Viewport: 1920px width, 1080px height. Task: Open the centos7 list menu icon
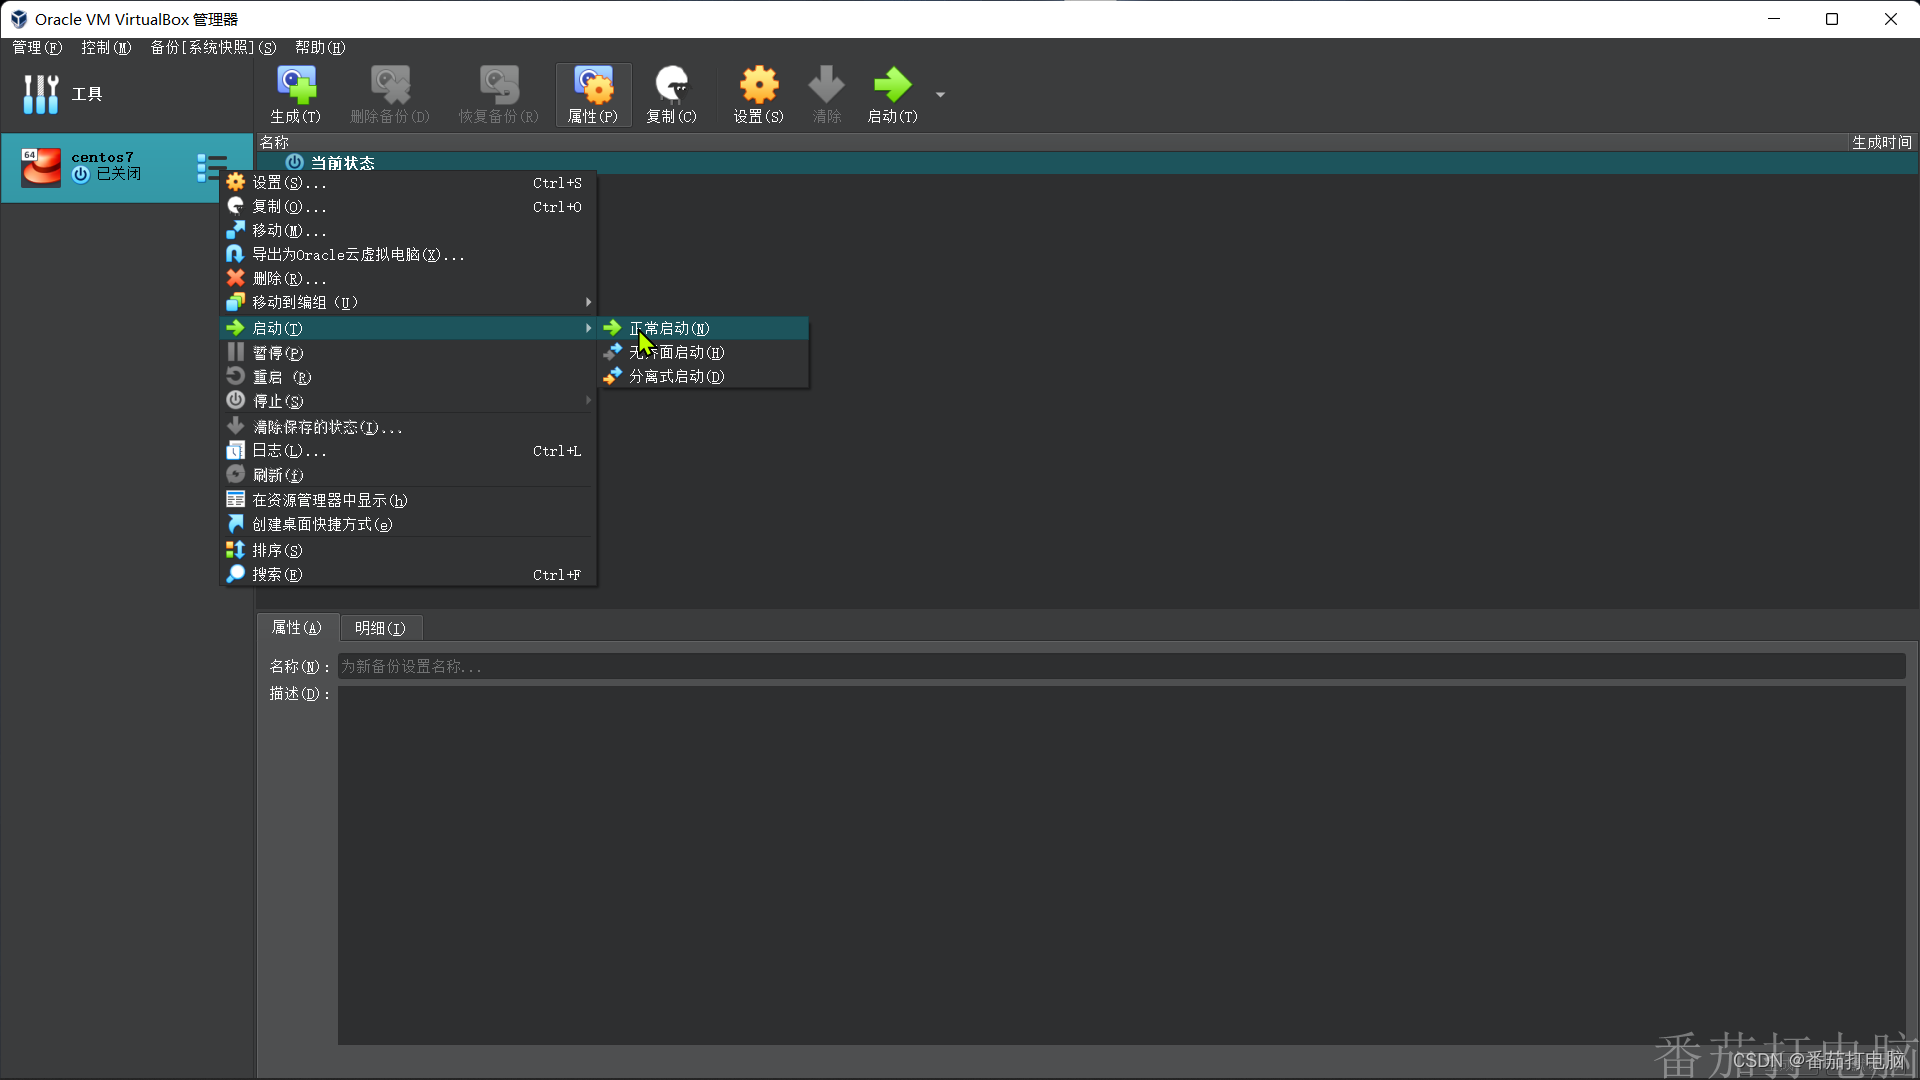[x=211, y=168]
